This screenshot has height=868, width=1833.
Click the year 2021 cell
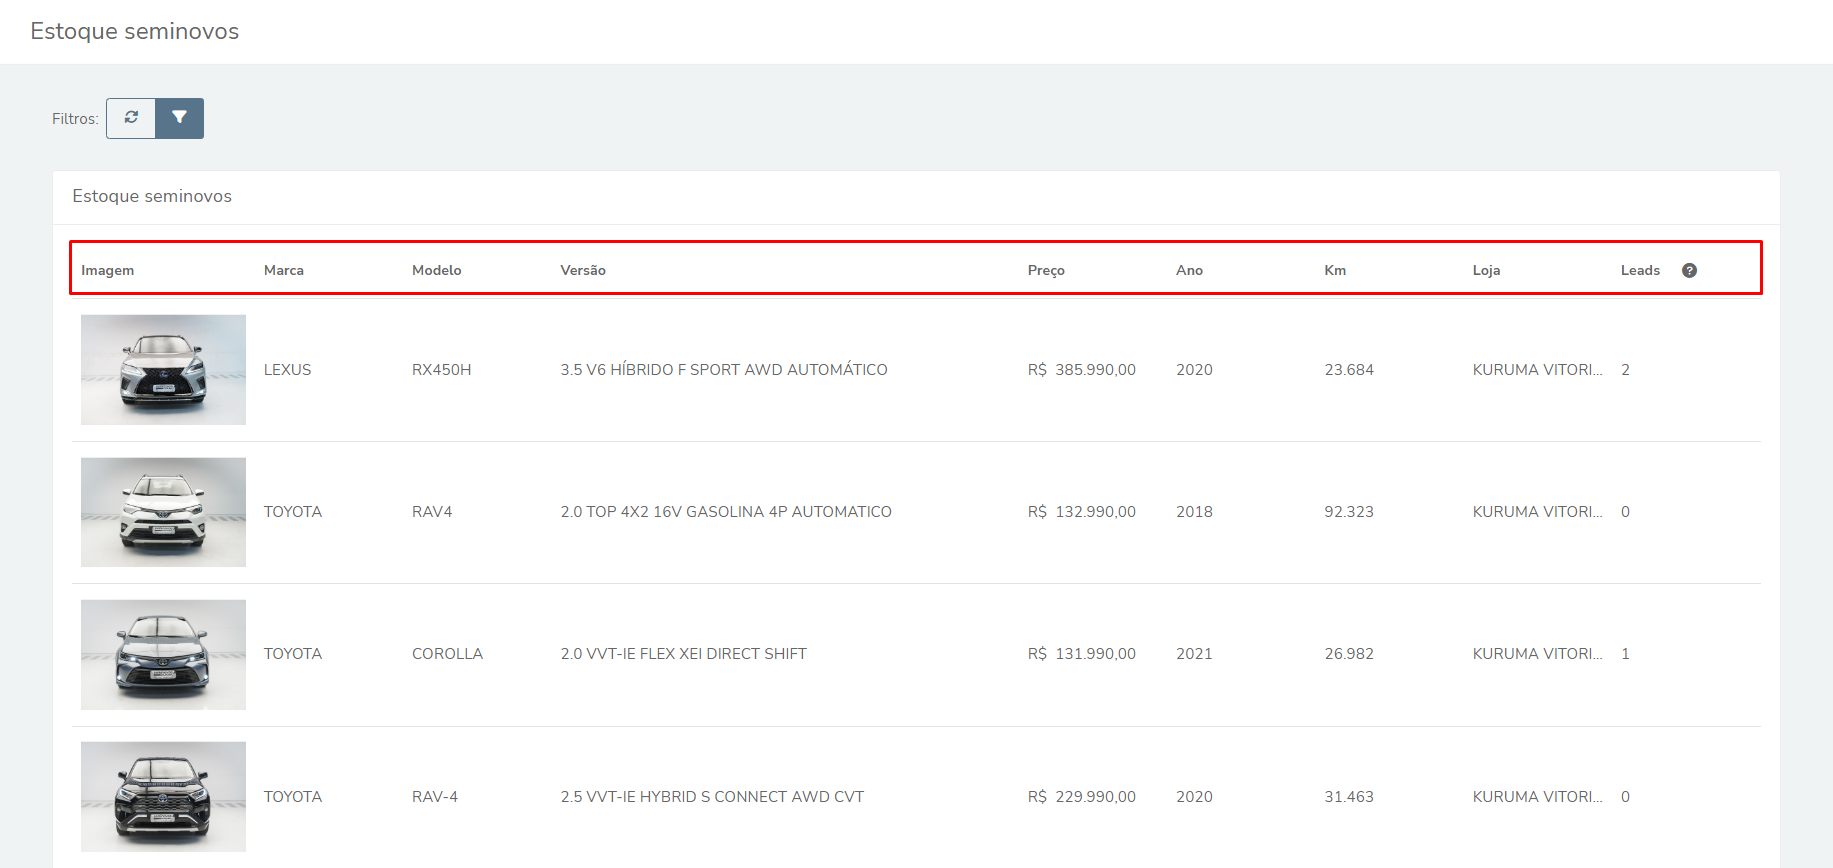coord(1194,654)
